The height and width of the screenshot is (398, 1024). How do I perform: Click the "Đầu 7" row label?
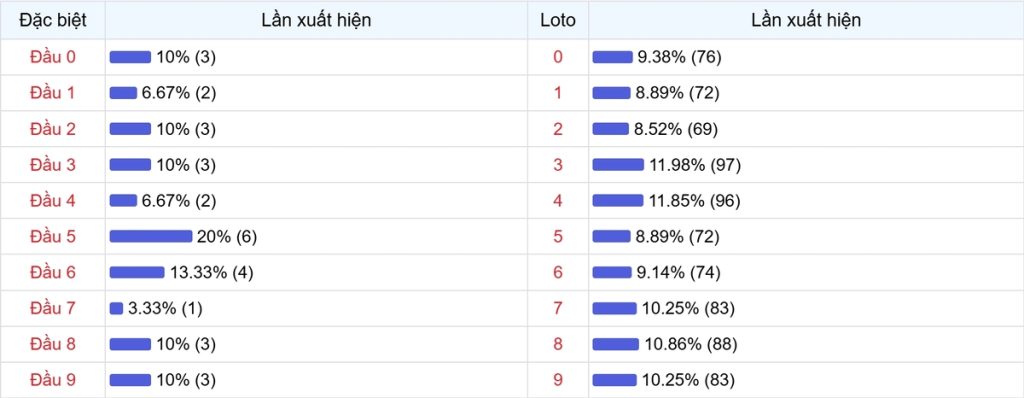53,308
